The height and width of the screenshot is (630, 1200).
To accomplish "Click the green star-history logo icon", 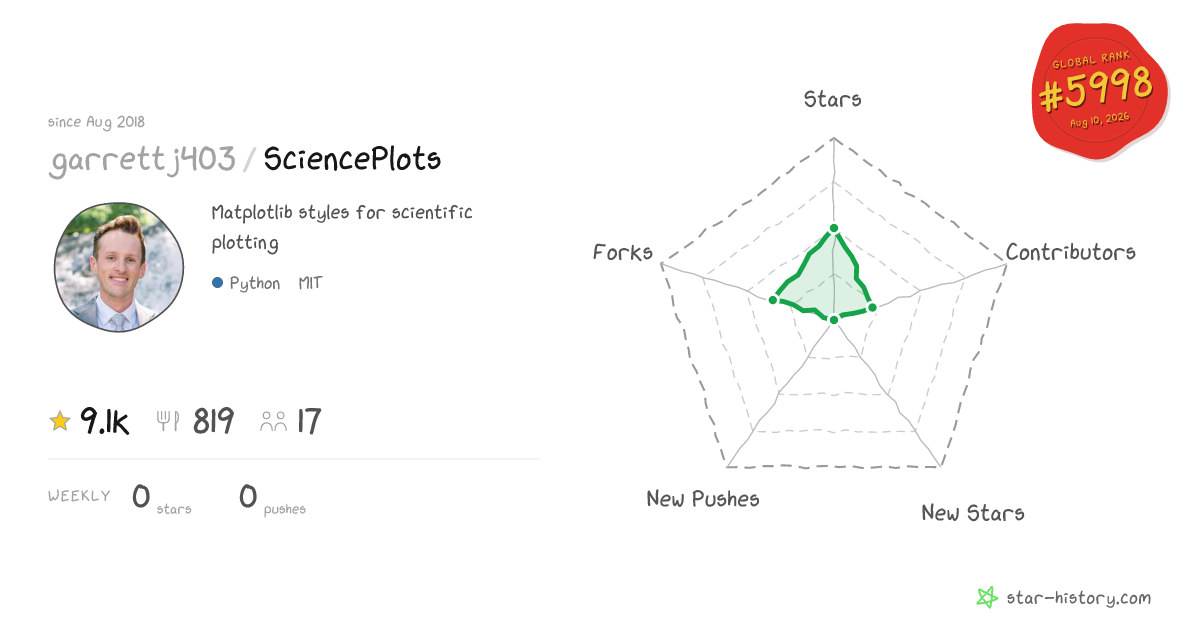I will click(987, 598).
